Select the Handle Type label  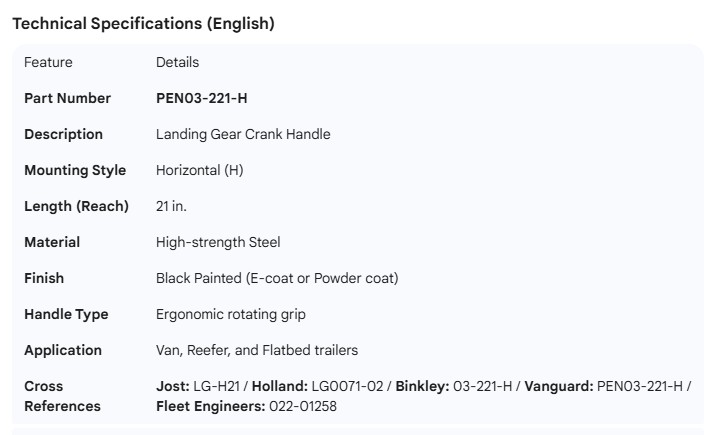coord(66,314)
